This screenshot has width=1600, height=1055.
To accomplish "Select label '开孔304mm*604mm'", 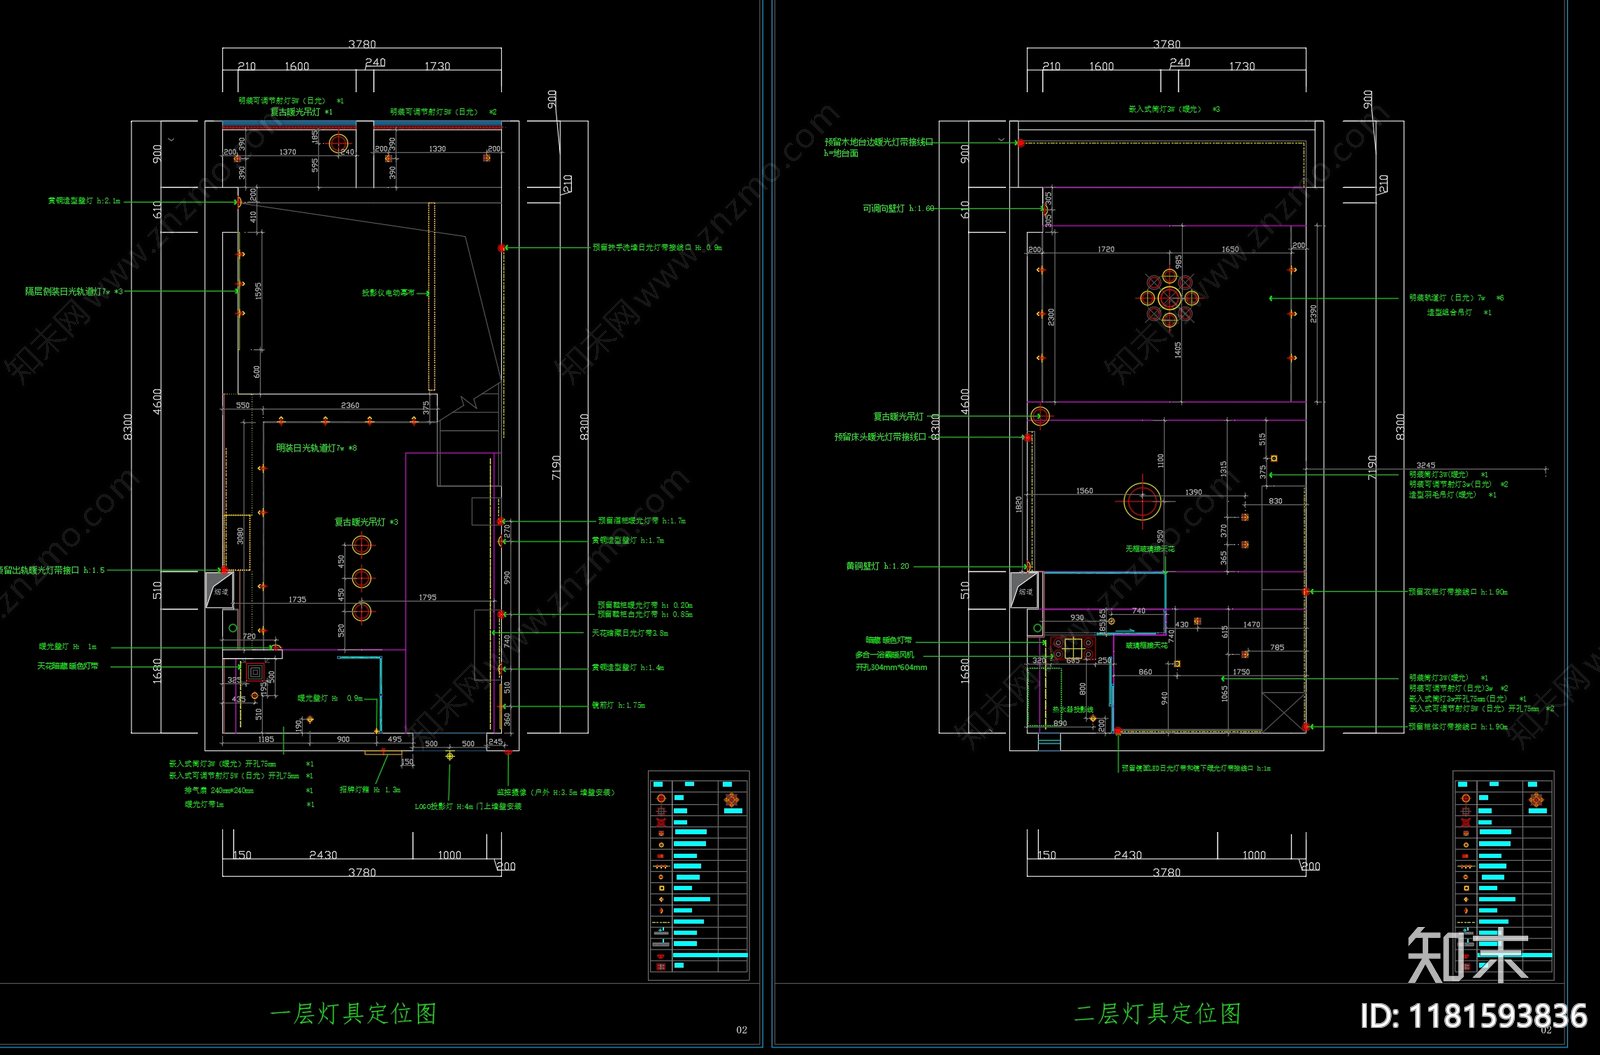I will pyautogui.click(x=891, y=667).
